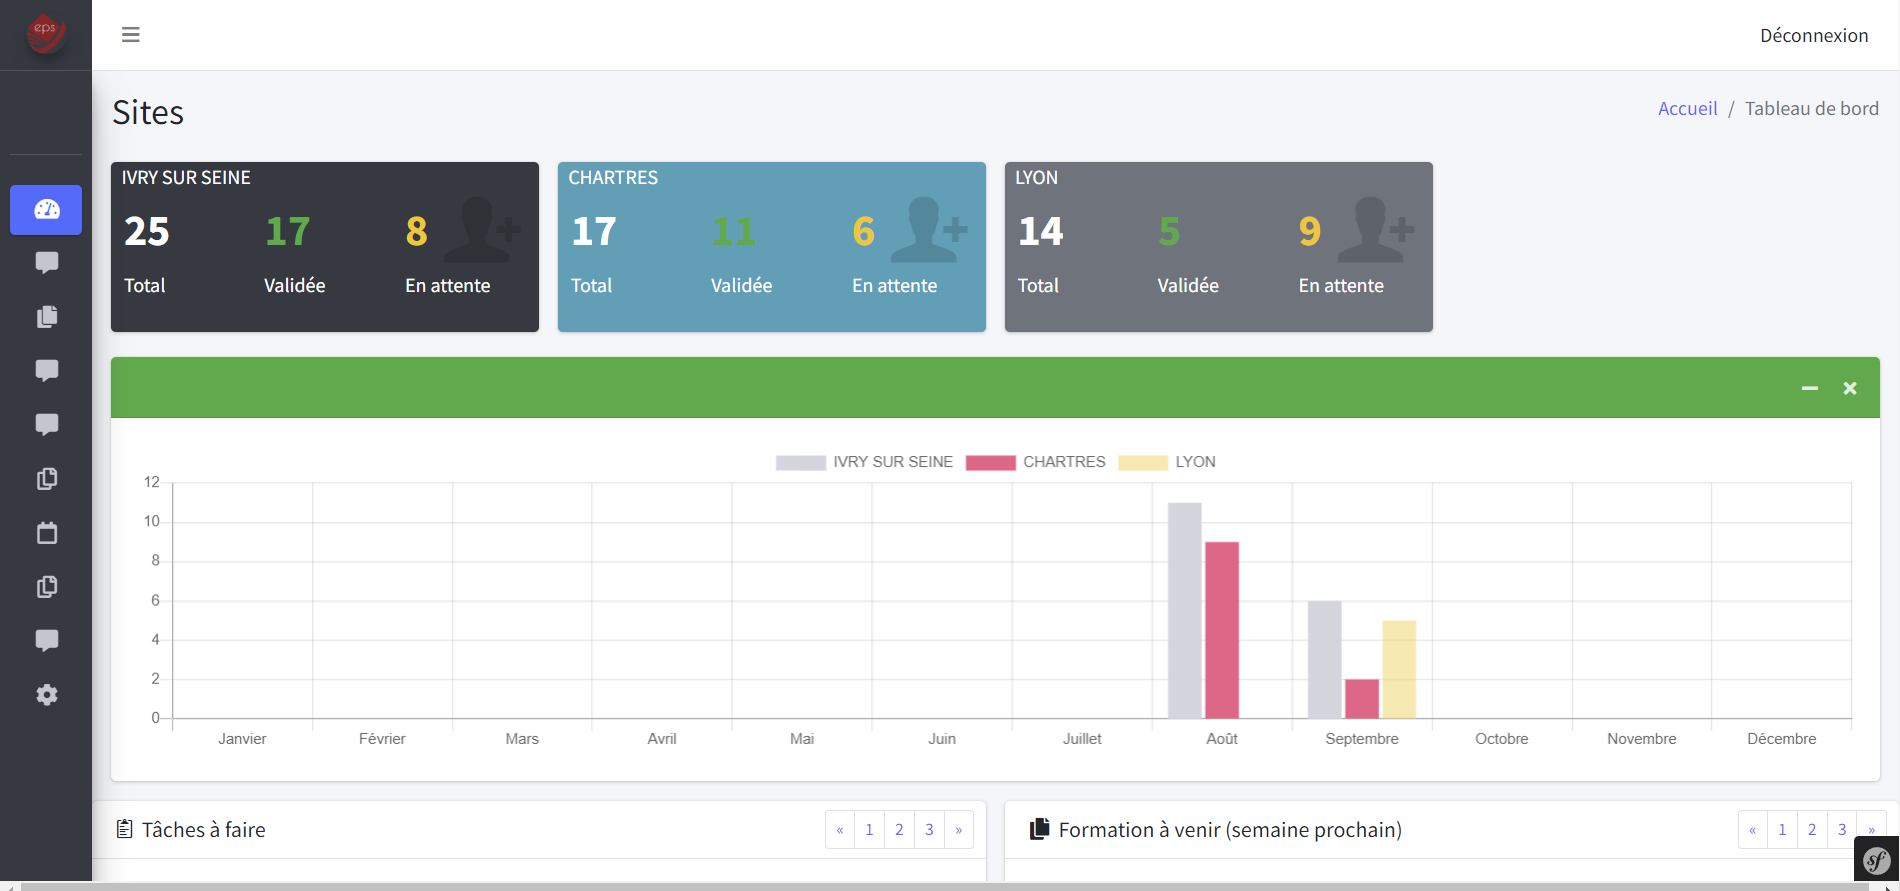Click the green 17 Validée count on IVRY card
This screenshot has height=891, width=1900.
click(288, 232)
